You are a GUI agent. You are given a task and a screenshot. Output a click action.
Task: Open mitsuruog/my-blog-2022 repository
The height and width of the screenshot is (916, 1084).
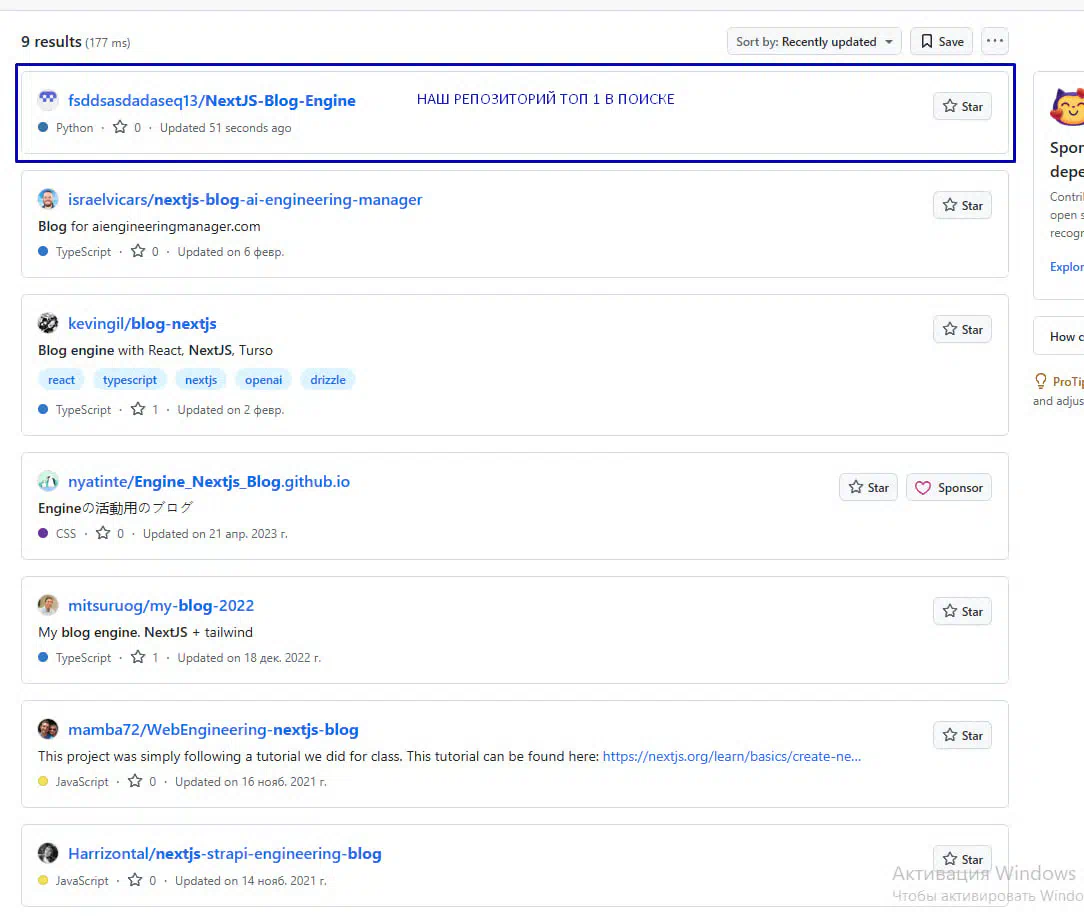point(161,606)
